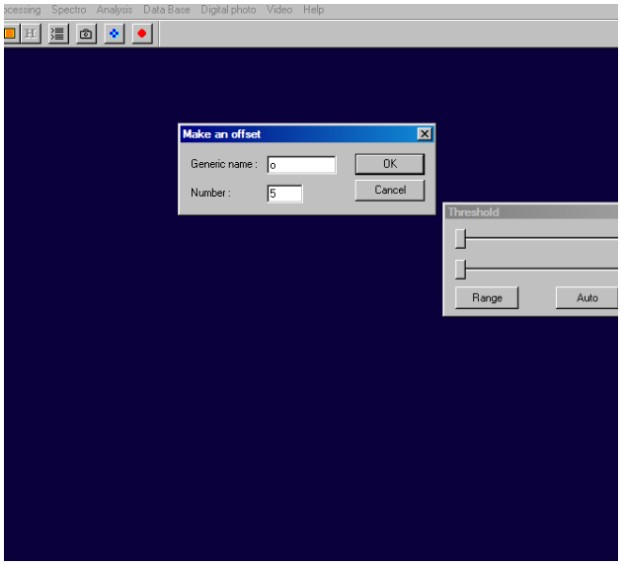Click the blue diamond dots toolbar icon
Image resolution: width=622 pixels, height=565 pixels.
point(114,33)
